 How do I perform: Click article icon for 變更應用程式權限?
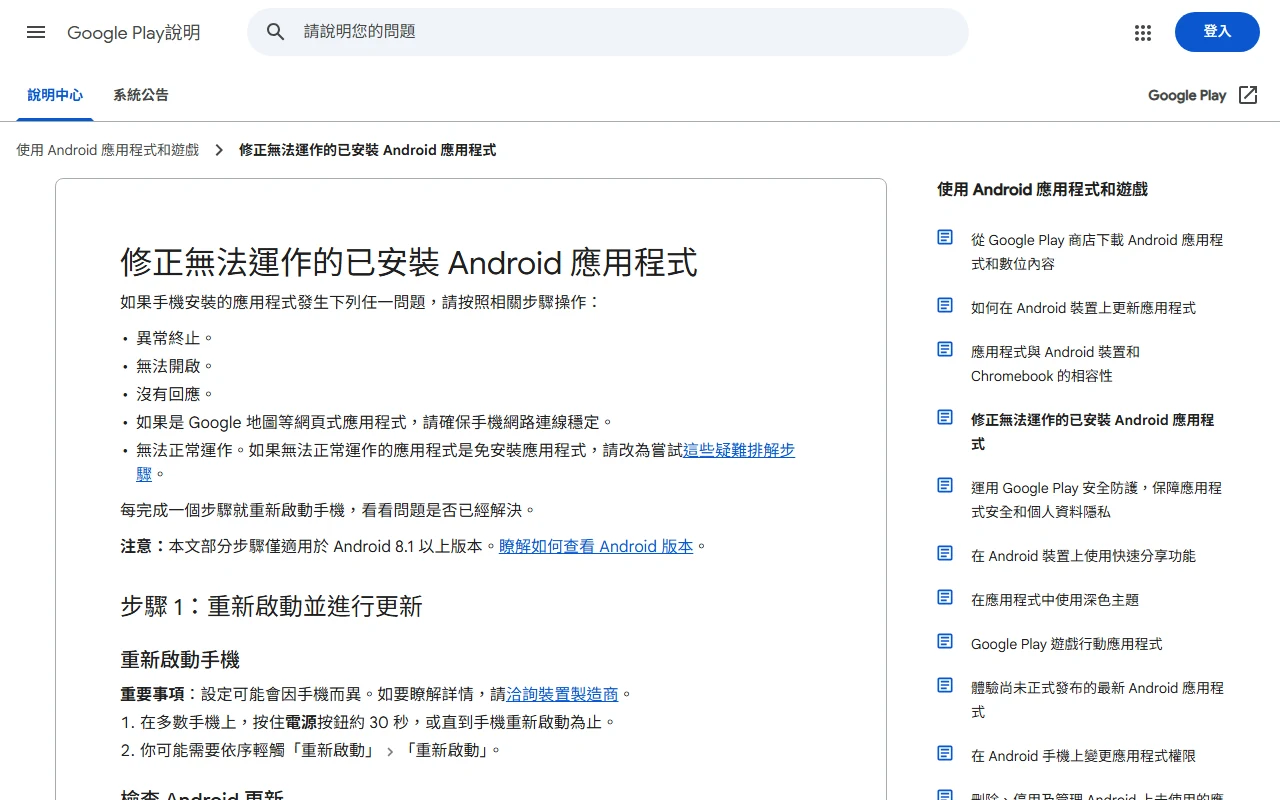click(945, 753)
